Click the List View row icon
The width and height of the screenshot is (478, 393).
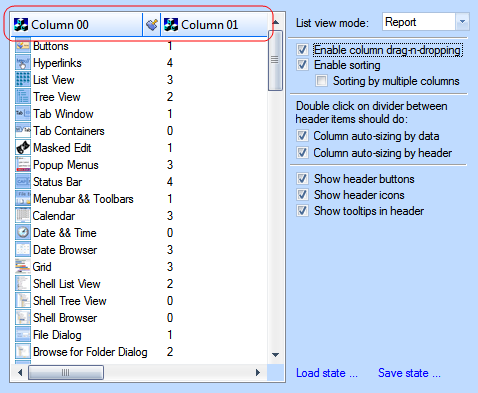[x=23, y=80]
